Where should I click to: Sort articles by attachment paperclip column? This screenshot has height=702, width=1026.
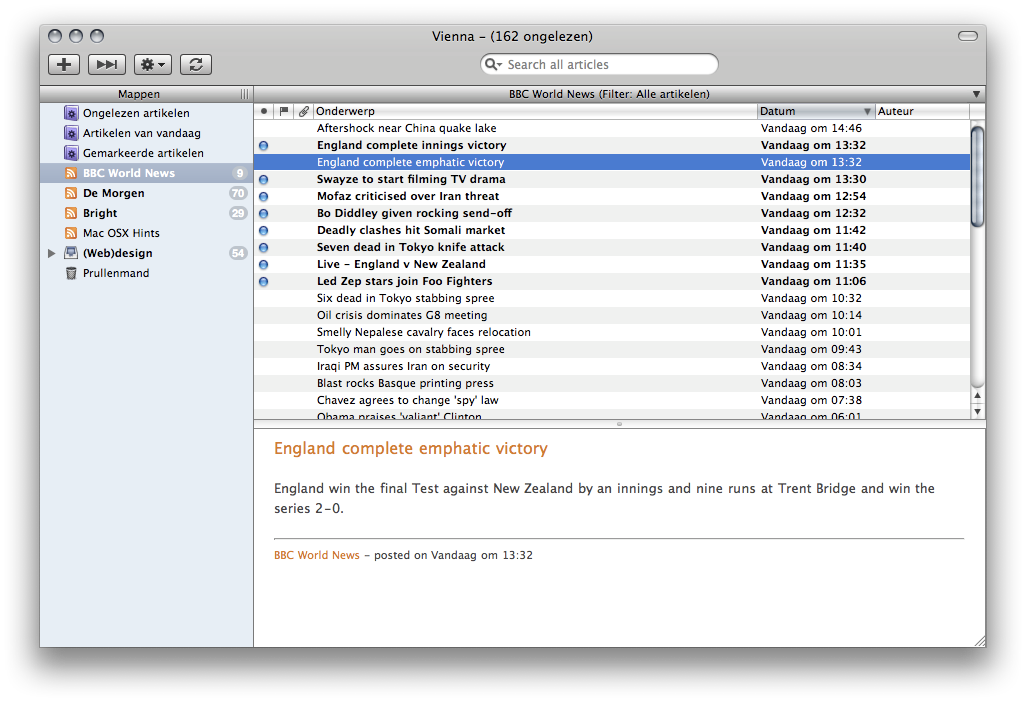pos(304,111)
